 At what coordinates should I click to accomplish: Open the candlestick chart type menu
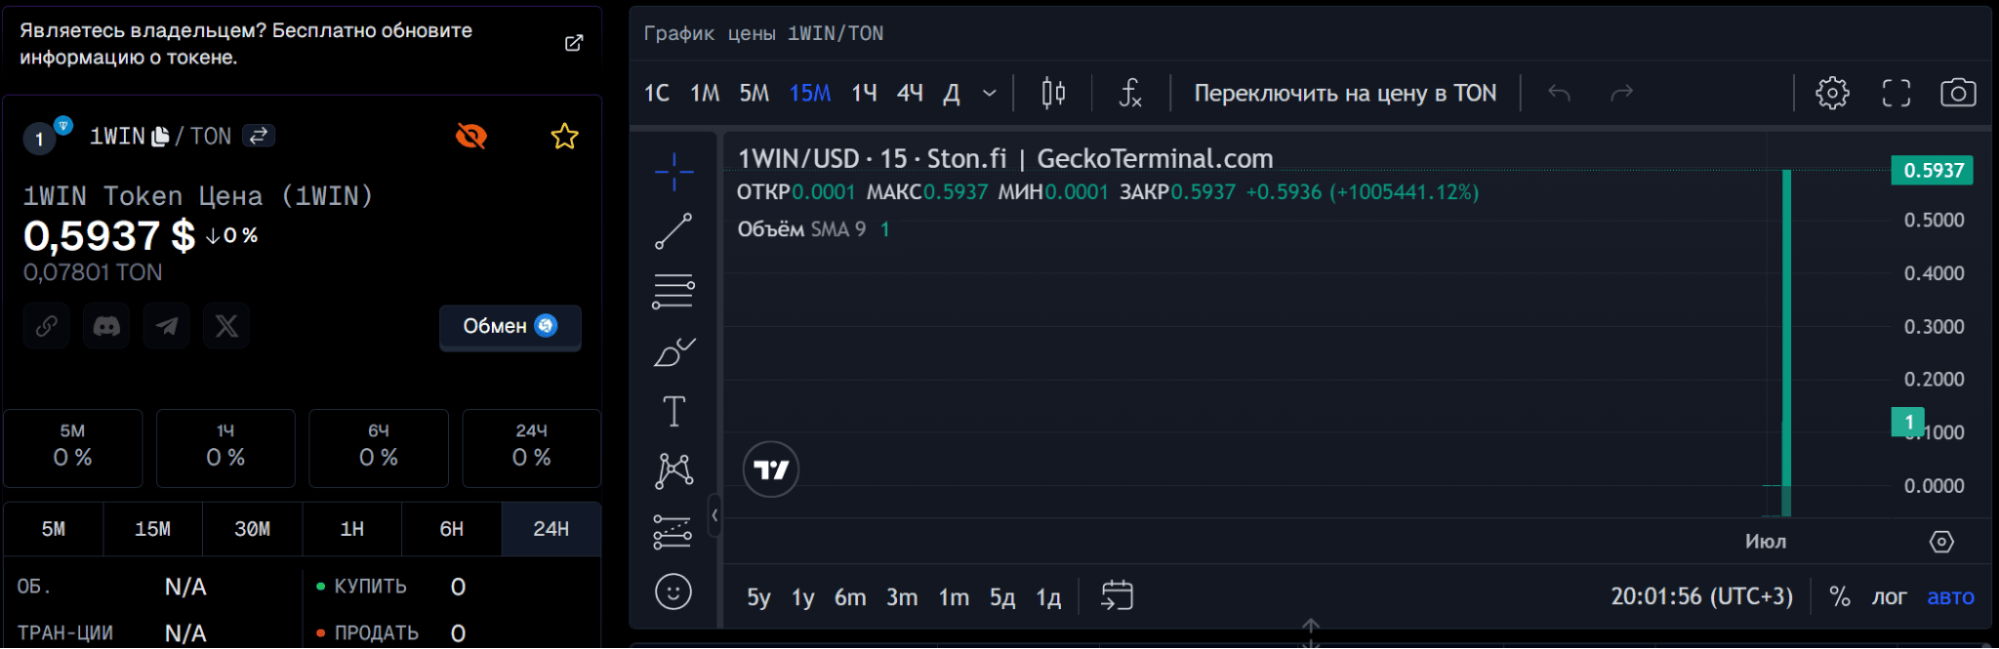coord(1053,93)
